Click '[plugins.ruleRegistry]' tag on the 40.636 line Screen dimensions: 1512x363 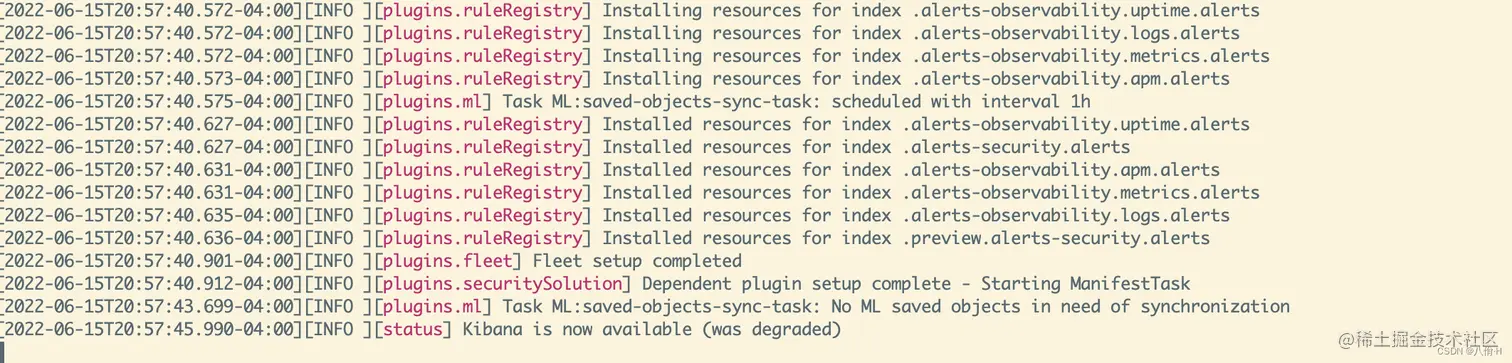[483, 238]
